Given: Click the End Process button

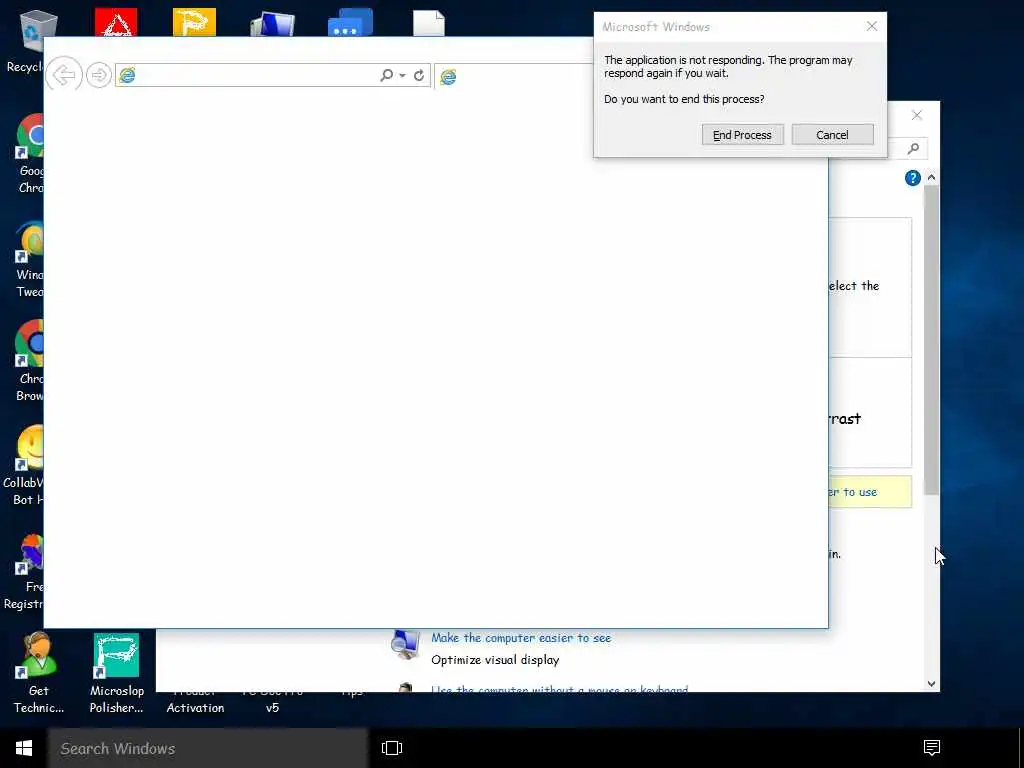Looking at the screenshot, I should (743, 135).
